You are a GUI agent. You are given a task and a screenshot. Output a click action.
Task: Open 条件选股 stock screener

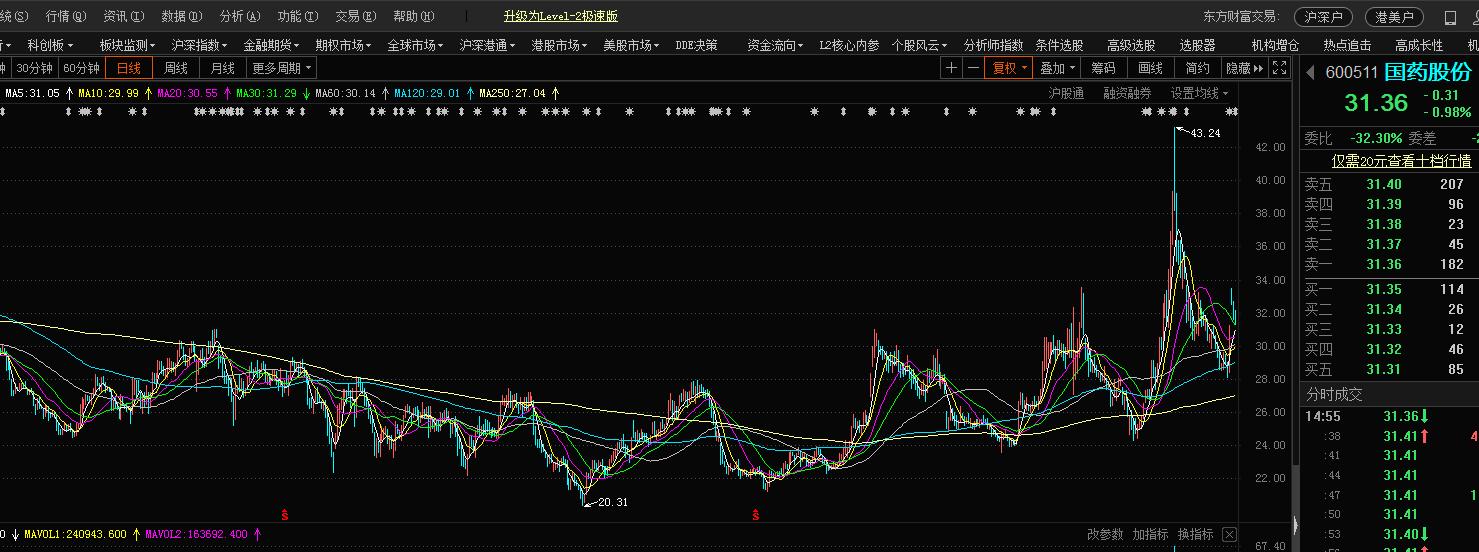click(1059, 45)
